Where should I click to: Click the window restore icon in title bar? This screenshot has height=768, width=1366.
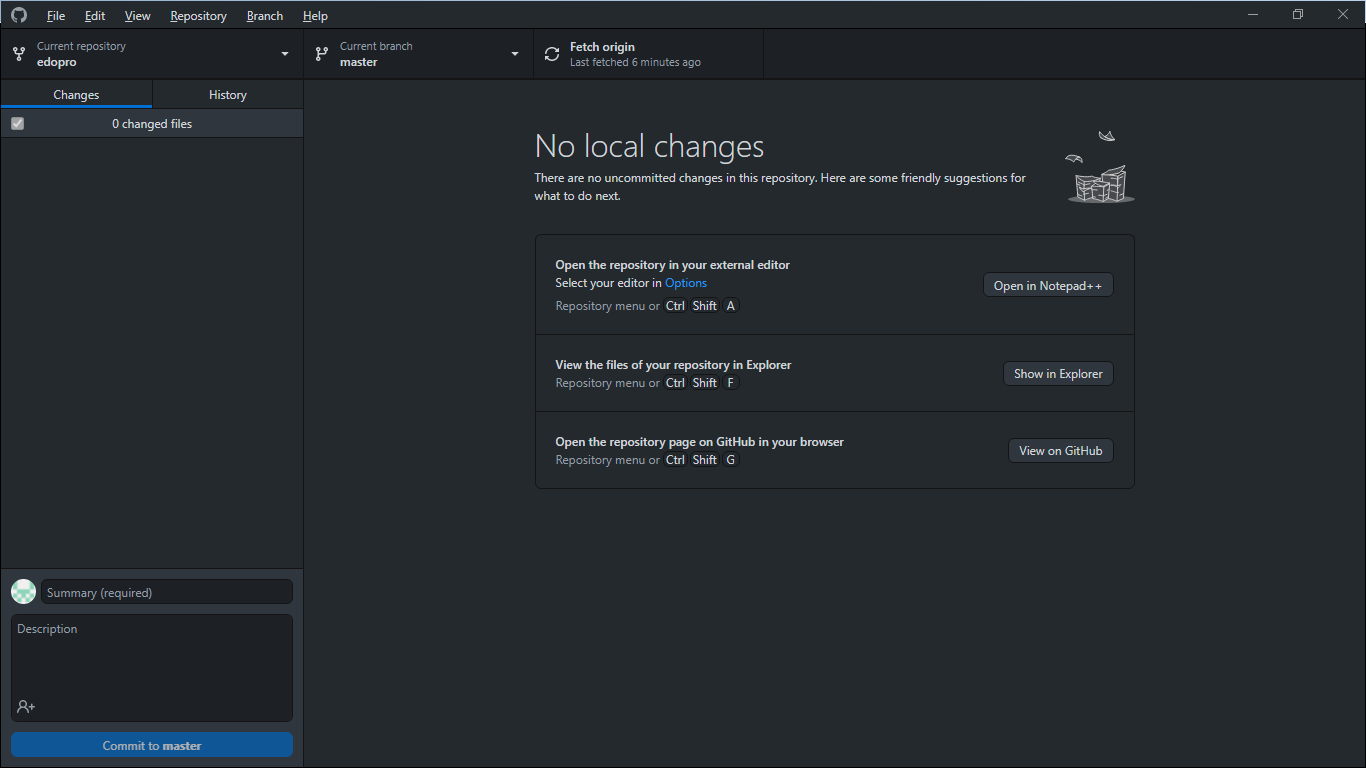click(1297, 14)
